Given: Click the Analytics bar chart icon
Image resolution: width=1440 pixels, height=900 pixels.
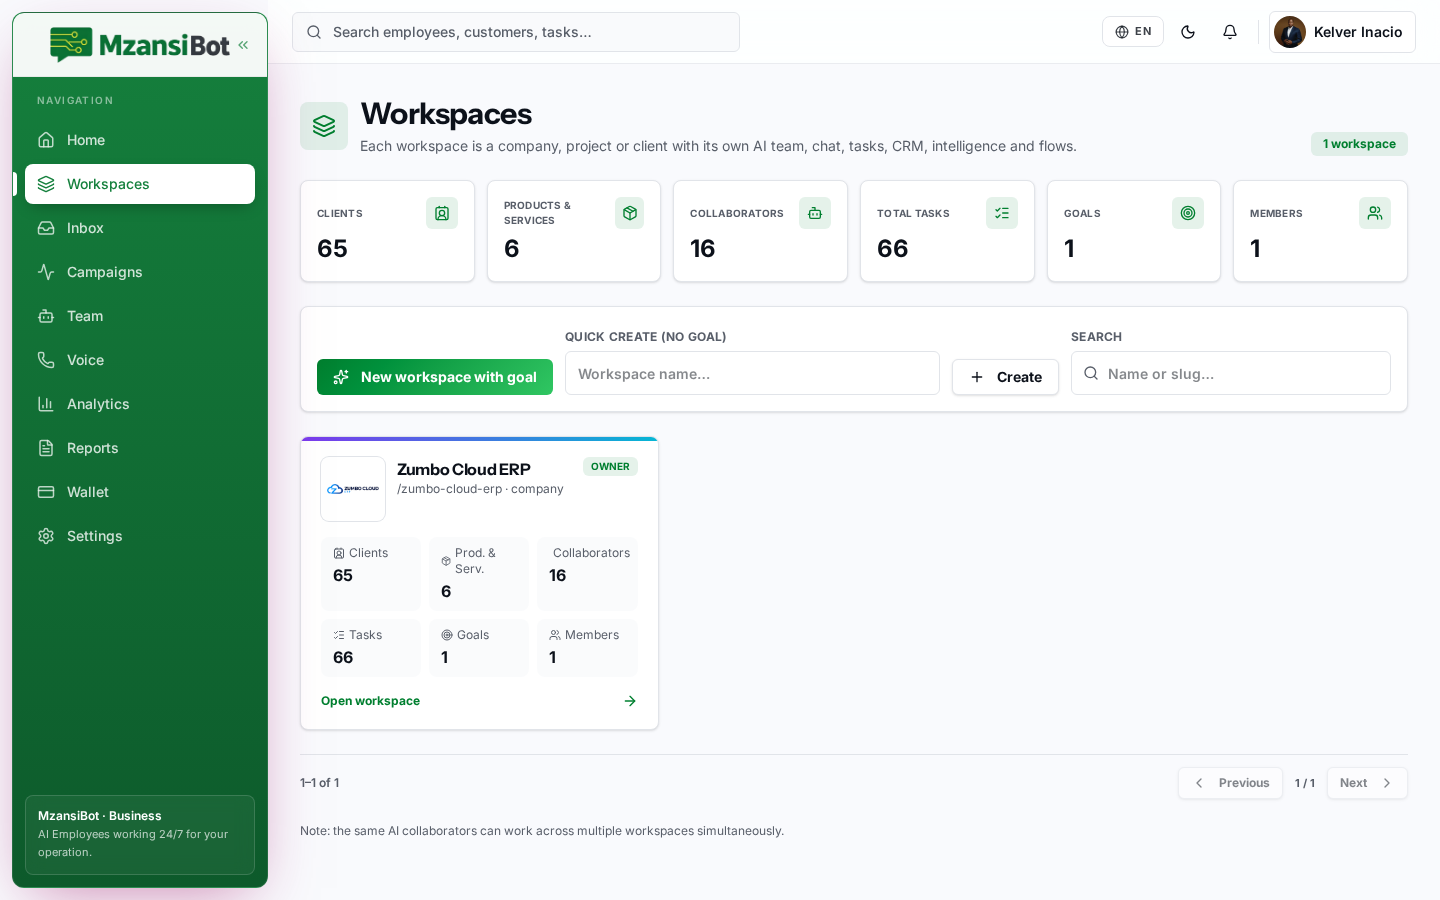Looking at the screenshot, I should 46,404.
